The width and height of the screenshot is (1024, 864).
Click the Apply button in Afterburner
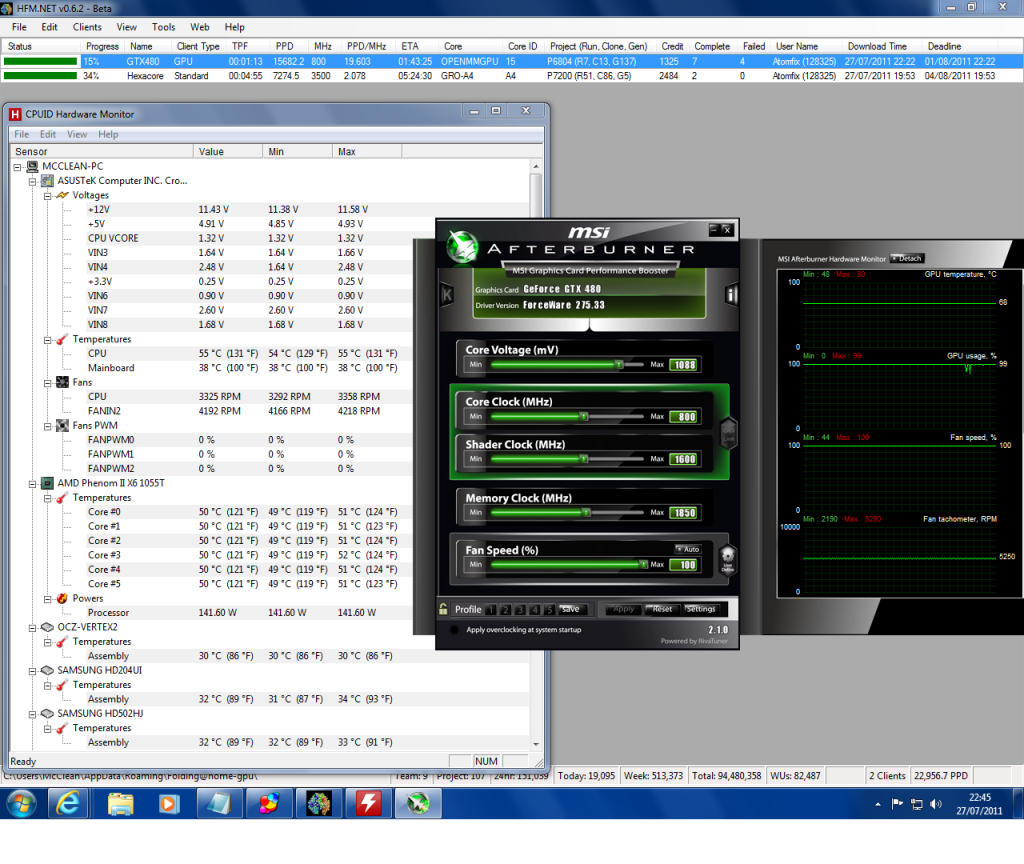coord(624,609)
